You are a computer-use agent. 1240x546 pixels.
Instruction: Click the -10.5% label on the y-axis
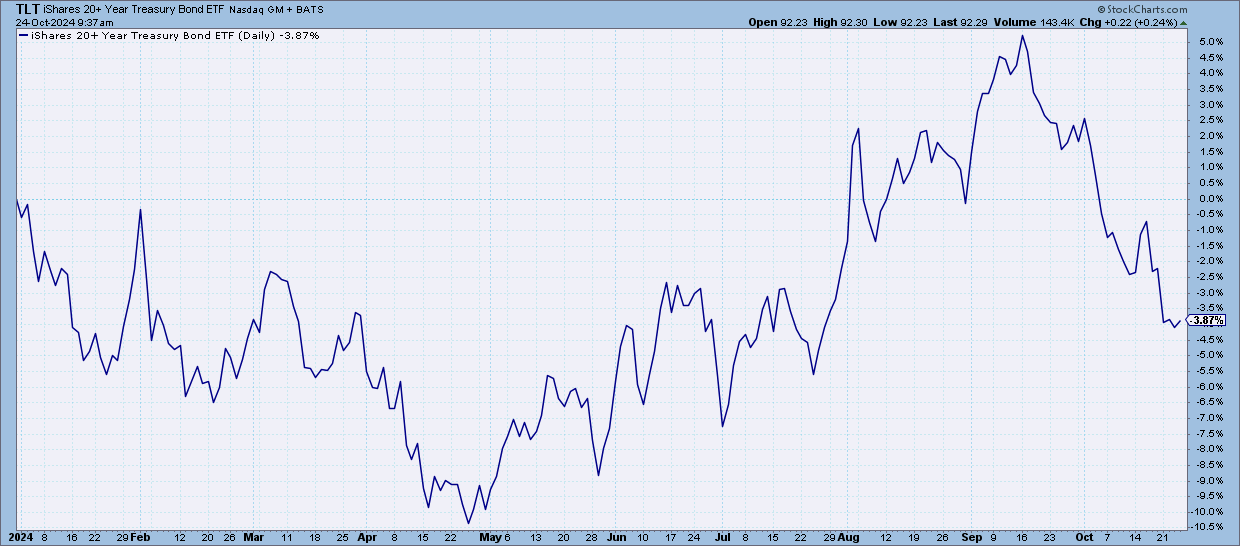[1205, 528]
